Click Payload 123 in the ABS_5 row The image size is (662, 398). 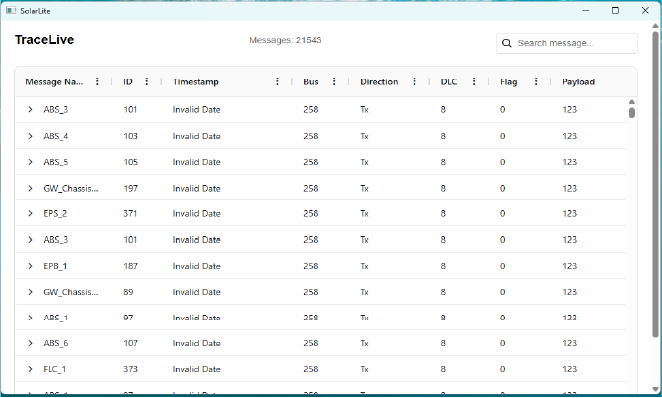(x=570, y=162)
